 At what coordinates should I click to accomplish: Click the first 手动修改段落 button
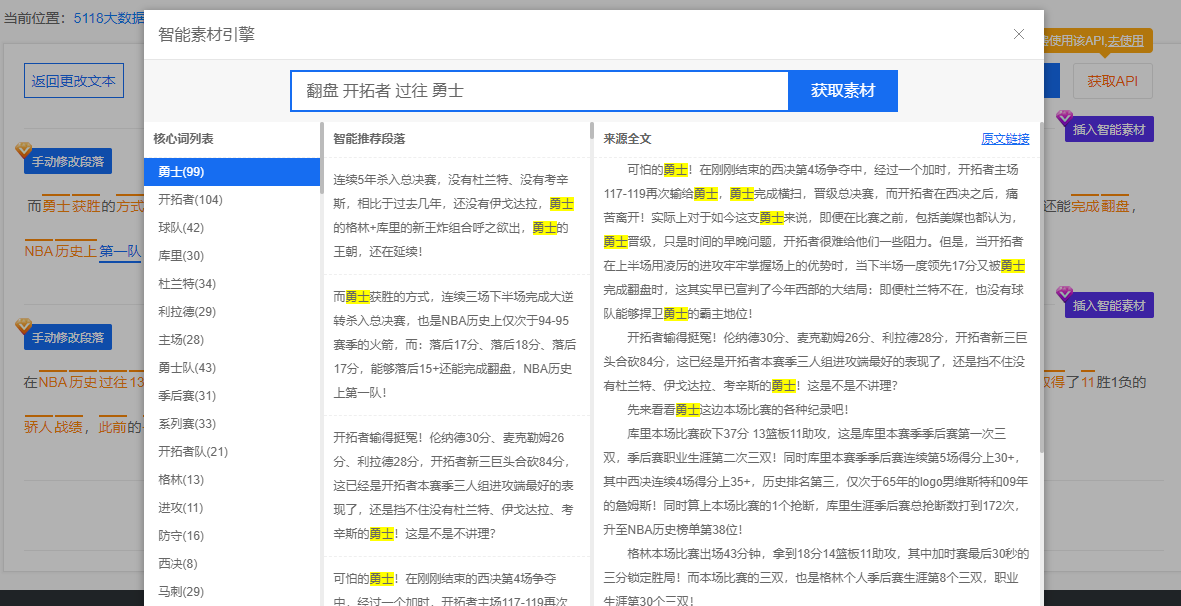click(x=68, y=161)
